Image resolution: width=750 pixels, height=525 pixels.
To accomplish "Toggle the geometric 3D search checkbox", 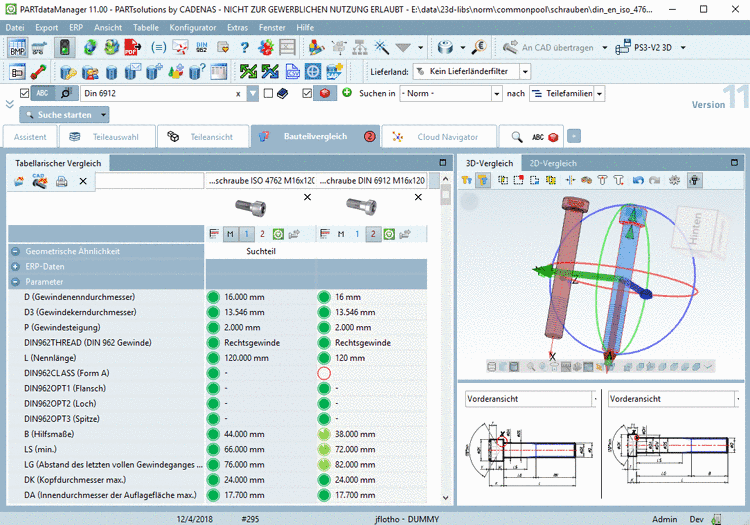I will [307, 93].
